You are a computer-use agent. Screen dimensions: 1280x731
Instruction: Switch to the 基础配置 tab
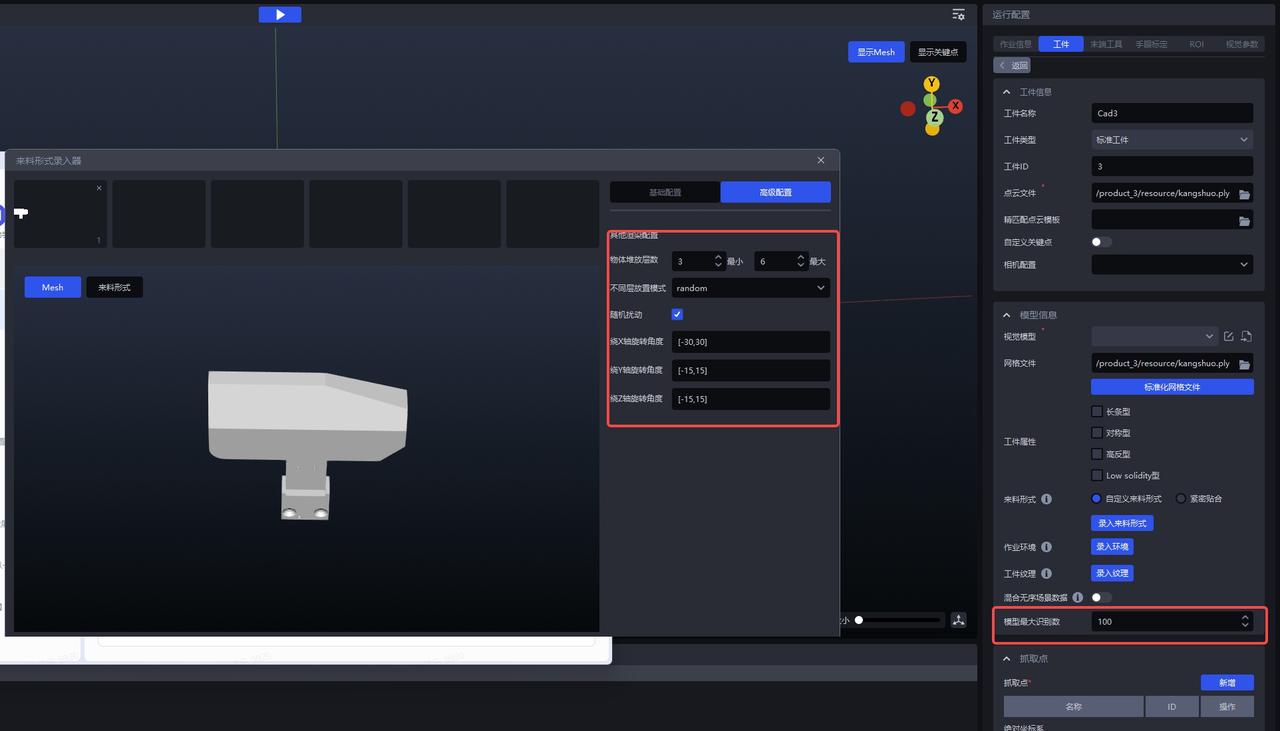pos(665,192)
